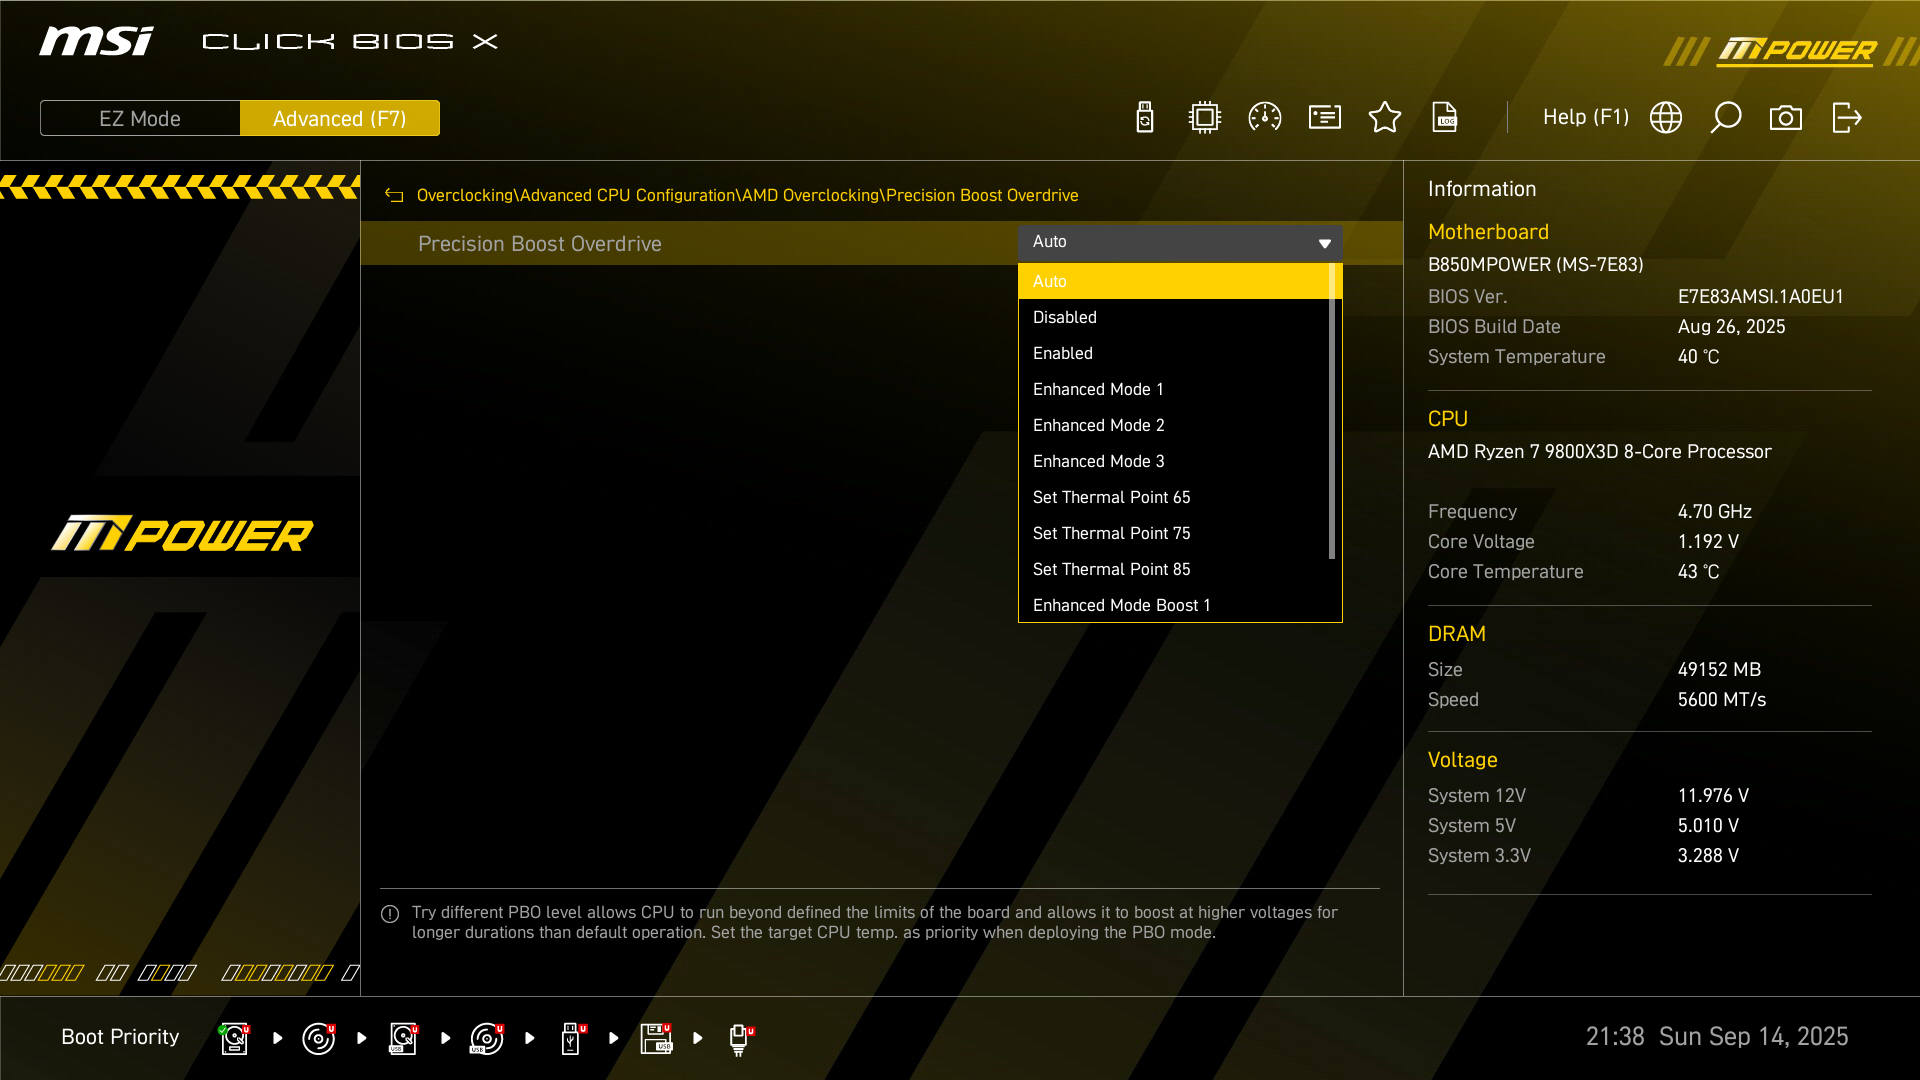Open the M-Flash USB update icon
This screenshot has height=1080, width=1920.
[x=1145, y=118]
